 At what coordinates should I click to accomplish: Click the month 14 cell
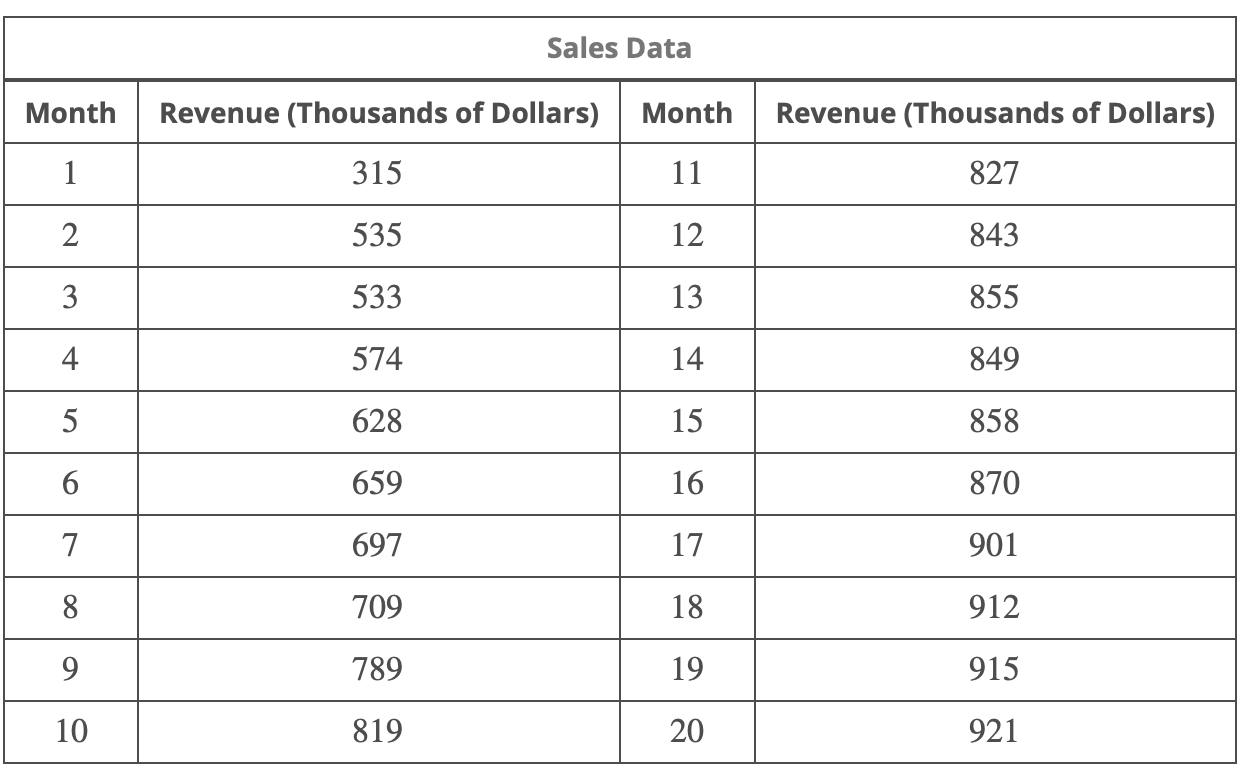686,360
